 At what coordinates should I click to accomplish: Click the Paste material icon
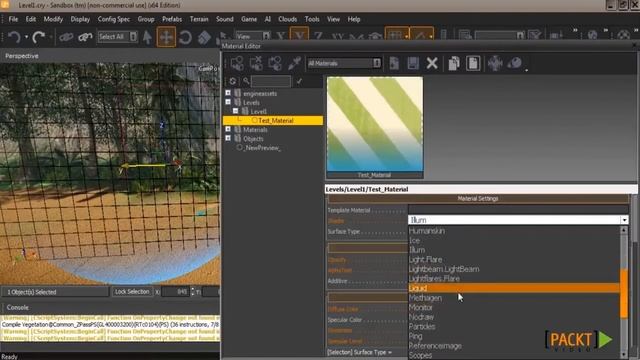click(x=473, y=63)
